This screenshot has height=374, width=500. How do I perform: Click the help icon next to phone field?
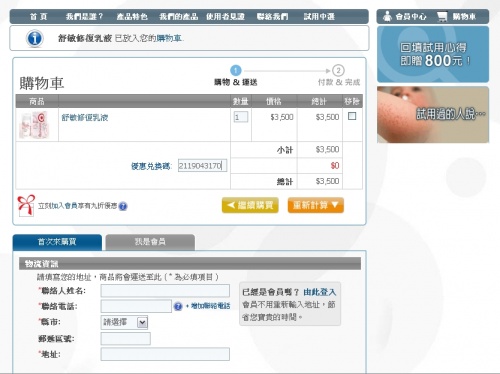(178, 306)
